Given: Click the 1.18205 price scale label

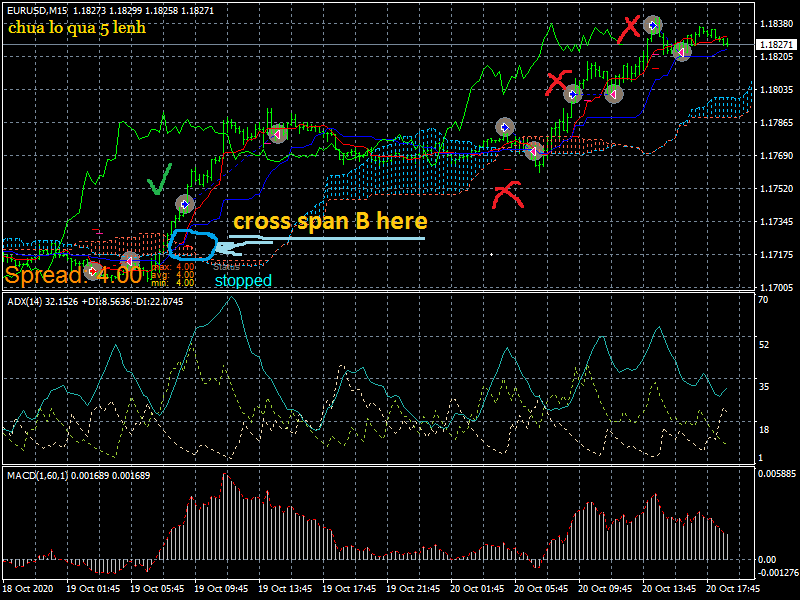Looking at the screenshot, I should point(776,57).
